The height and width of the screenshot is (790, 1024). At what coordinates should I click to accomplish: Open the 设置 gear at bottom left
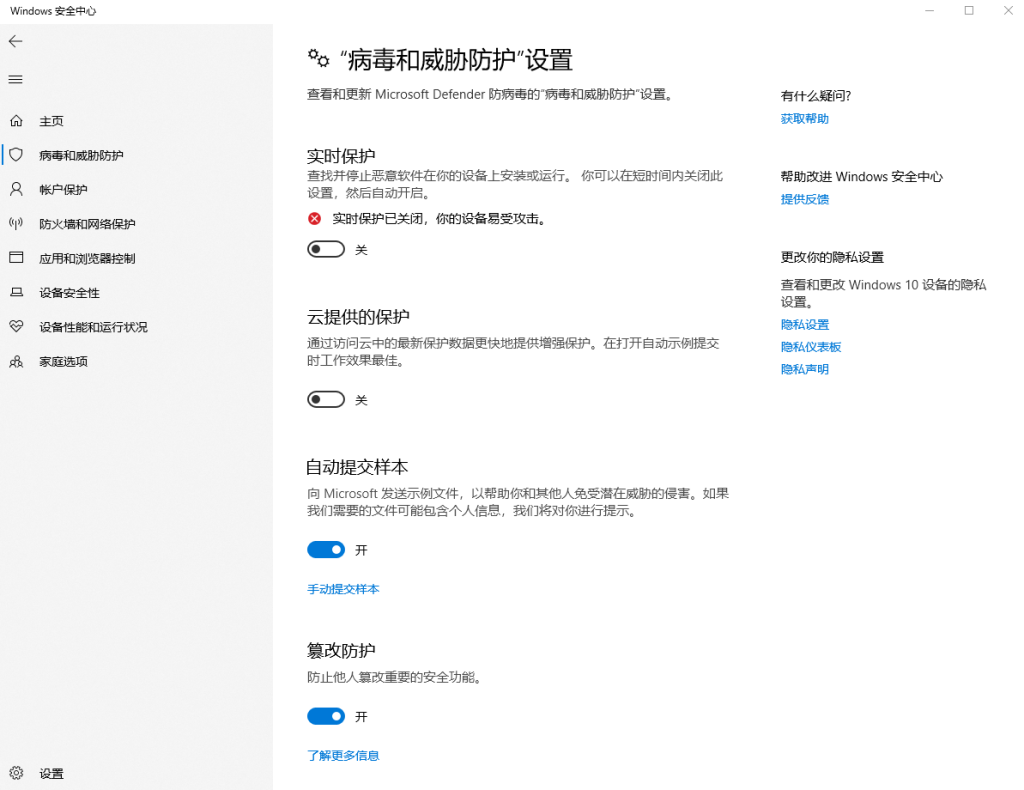click(17, 773)
